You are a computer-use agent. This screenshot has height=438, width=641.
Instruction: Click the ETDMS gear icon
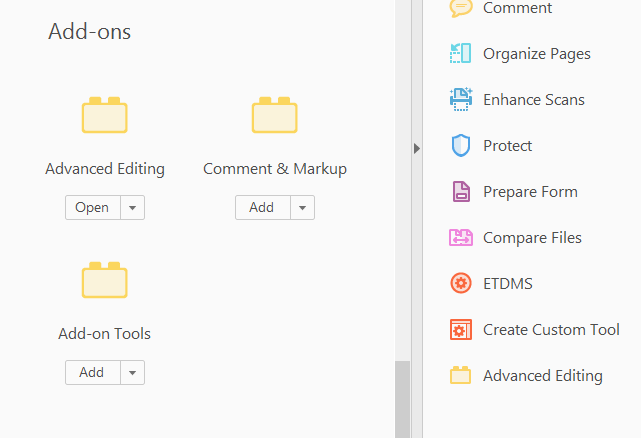tap(460, 284)
